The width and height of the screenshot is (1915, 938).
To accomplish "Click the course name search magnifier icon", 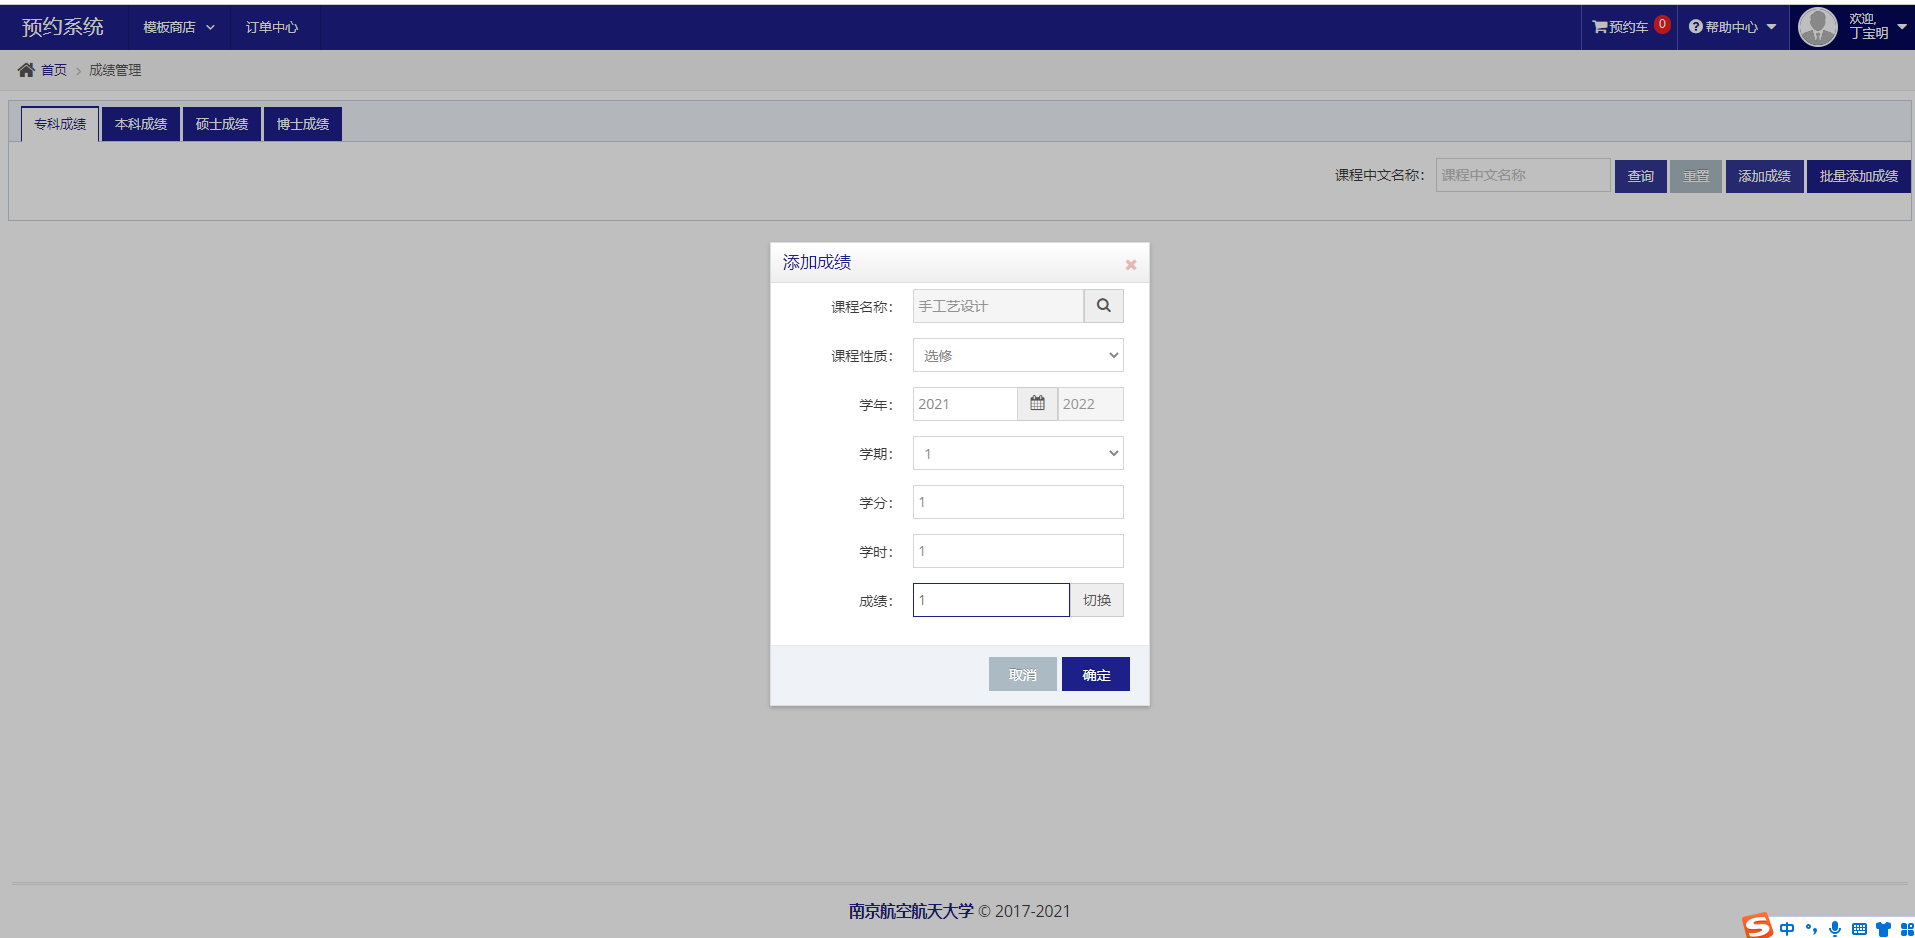I will pyautogui.click(x=1103, y=306).
